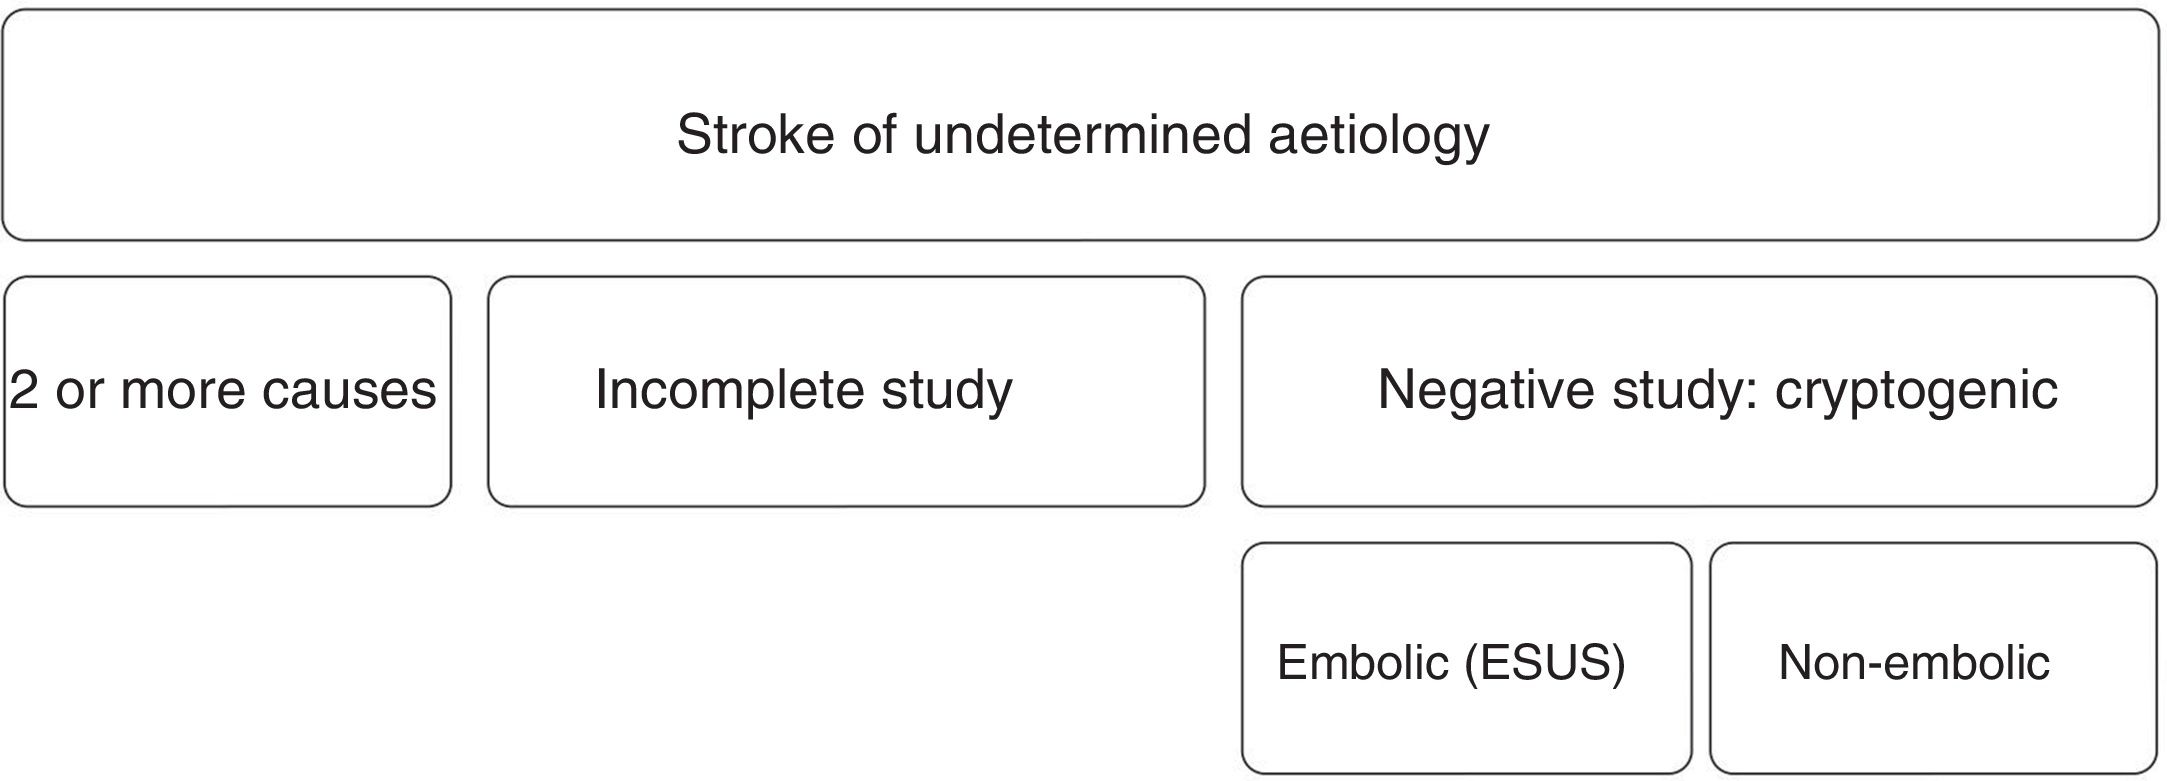Viewport: 2167px width, 781px height.
Task: Click the word 'of' in the title
Action: click(874, 134)
